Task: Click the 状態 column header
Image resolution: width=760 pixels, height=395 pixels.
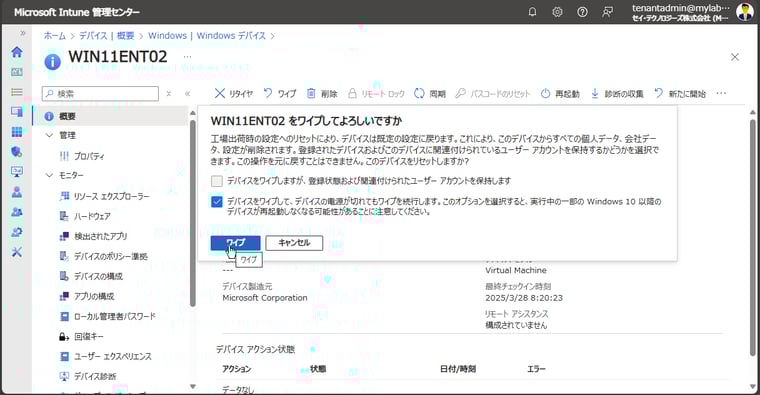Action: (x=318, y=369)
